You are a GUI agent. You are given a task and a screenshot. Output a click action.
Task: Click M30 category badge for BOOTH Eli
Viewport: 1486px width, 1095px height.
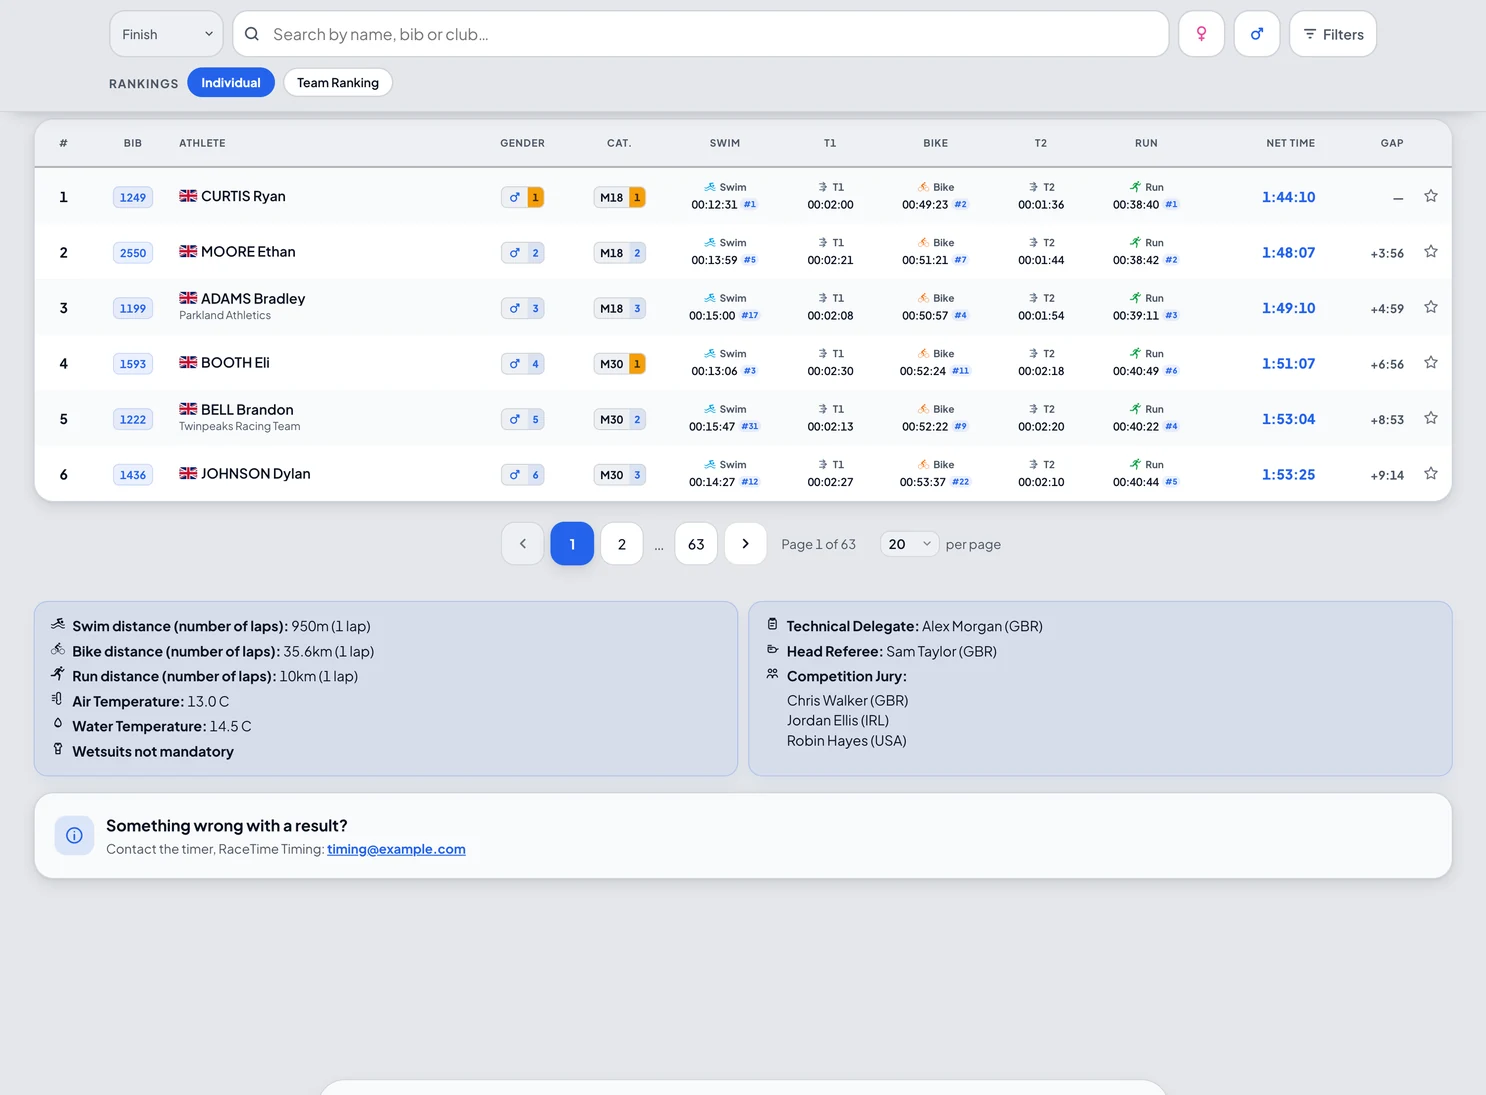click(620, 364)
